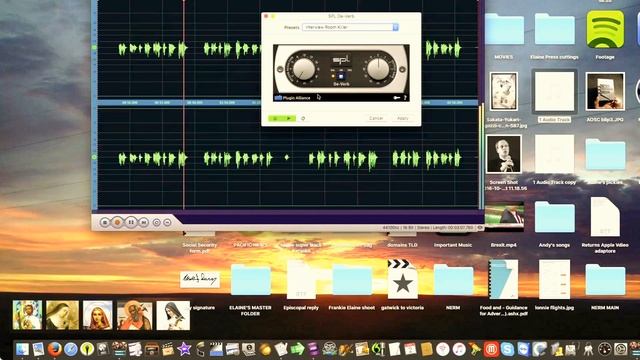This screenshot has height=360, width=640.
Task: Open the plugin help question mark
Action: tap(405, 98)
